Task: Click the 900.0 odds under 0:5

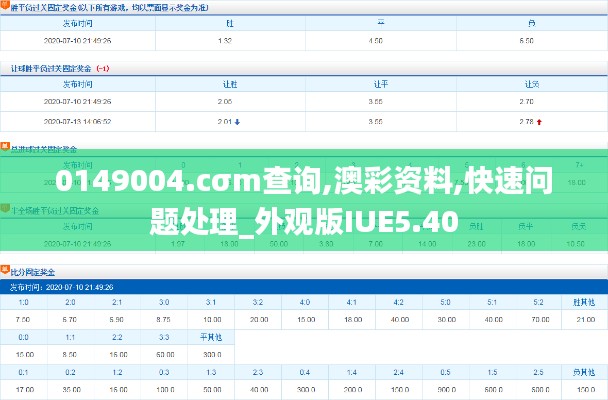Action: [447, 390]
